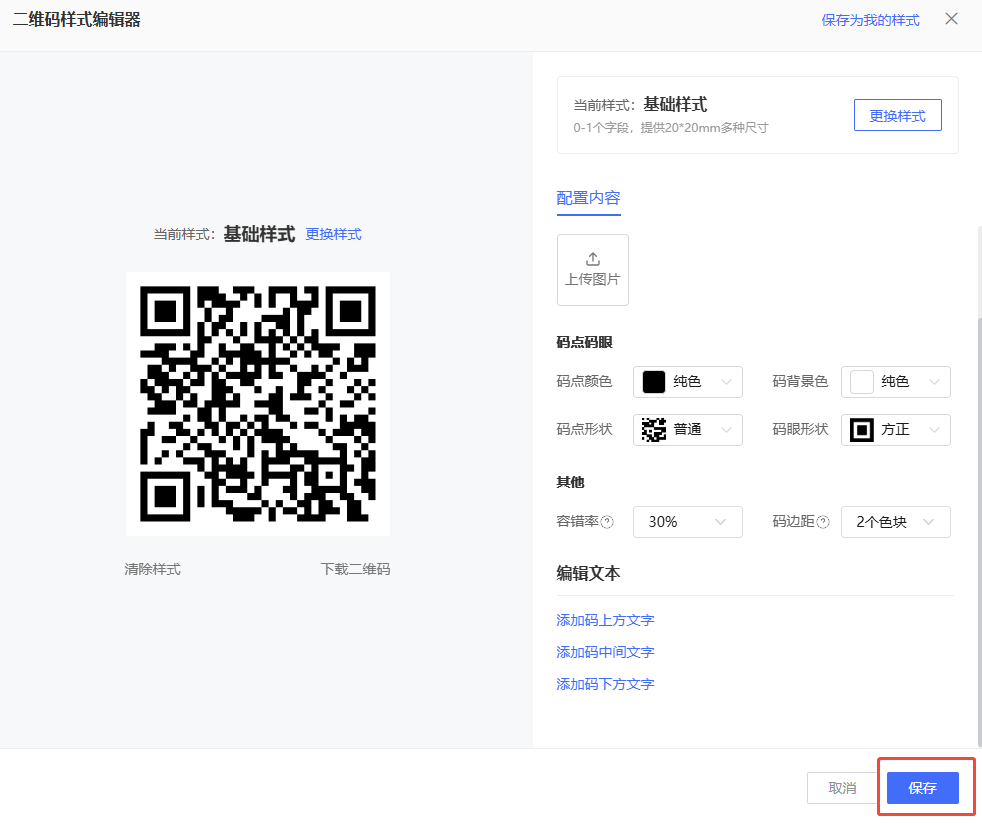Screen dimensions: 982x824
Task: Click the outlined 更换样式 button
Action: 897,115
